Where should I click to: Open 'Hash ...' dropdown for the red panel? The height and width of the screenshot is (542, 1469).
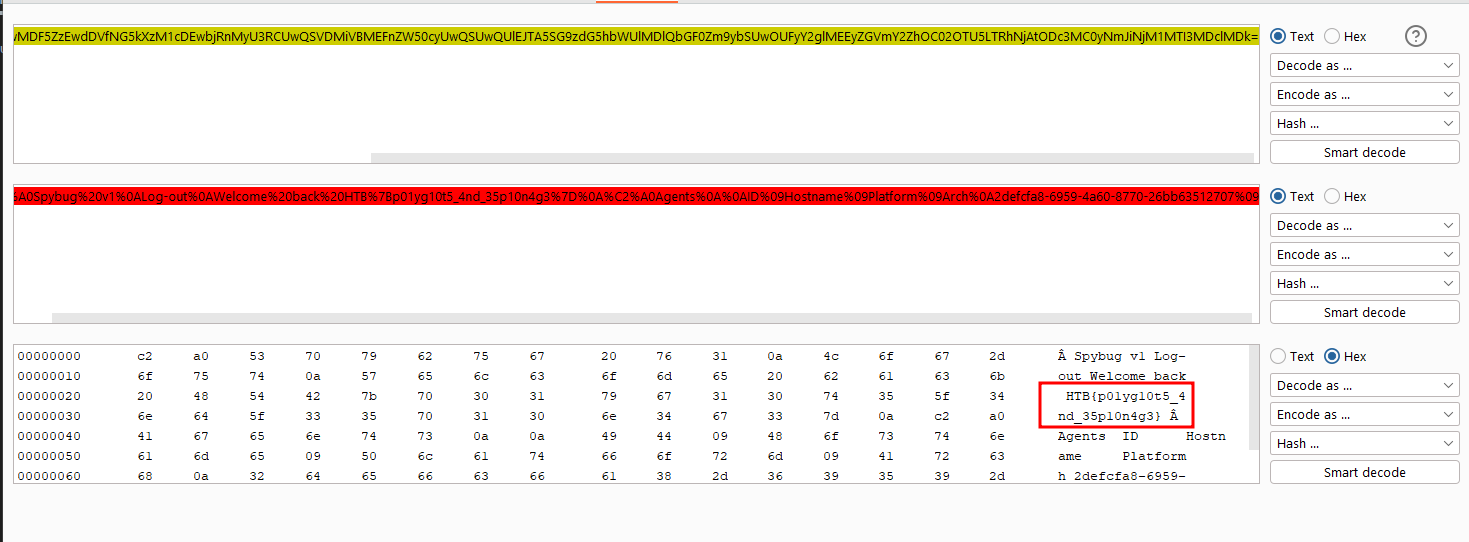[x=1364, y=283]
